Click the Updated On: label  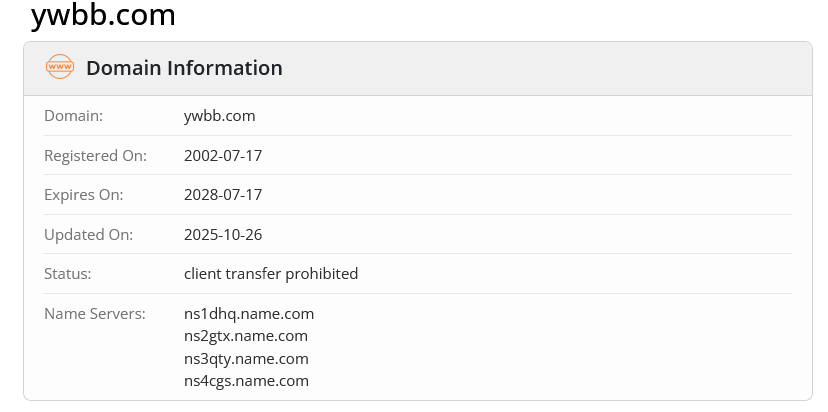pyautogui.click(x=88, y=235)
